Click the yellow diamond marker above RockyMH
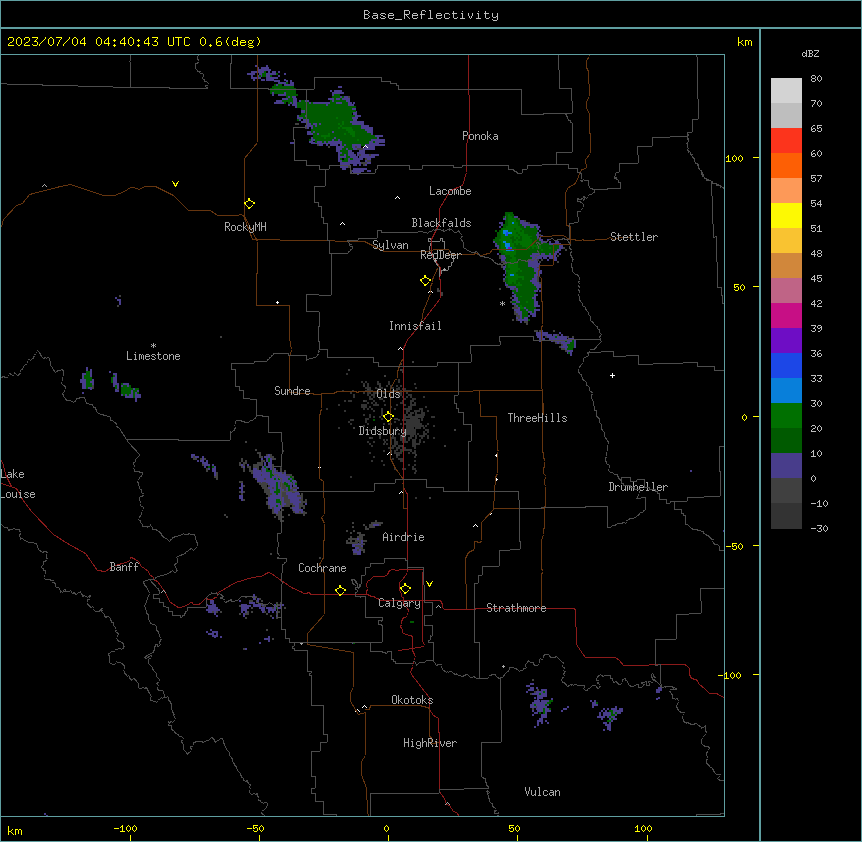This screenshot has width=862, height=842. pos(250,204)
